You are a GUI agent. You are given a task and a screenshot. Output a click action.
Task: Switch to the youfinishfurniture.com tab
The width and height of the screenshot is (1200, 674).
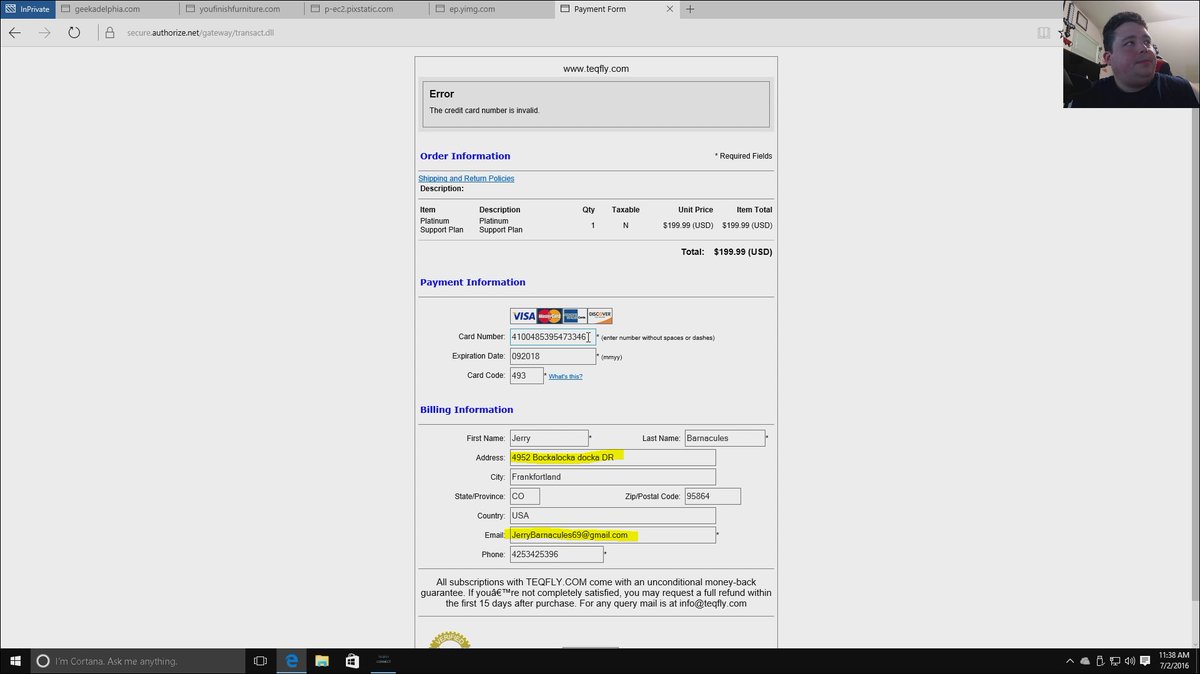click(242, 9)
